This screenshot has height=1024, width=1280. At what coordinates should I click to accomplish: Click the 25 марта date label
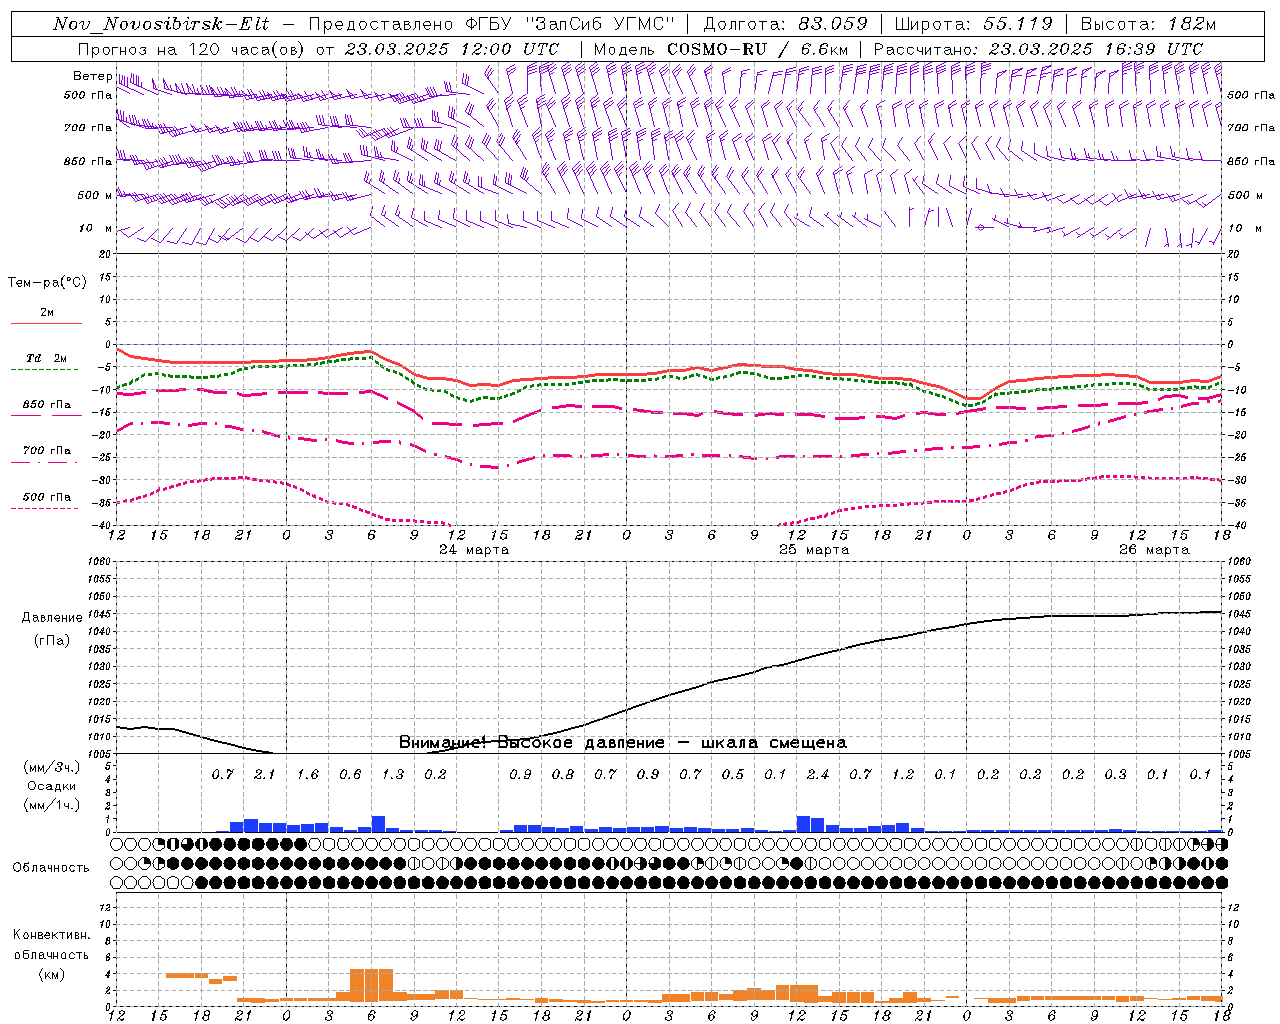[814, 550]
